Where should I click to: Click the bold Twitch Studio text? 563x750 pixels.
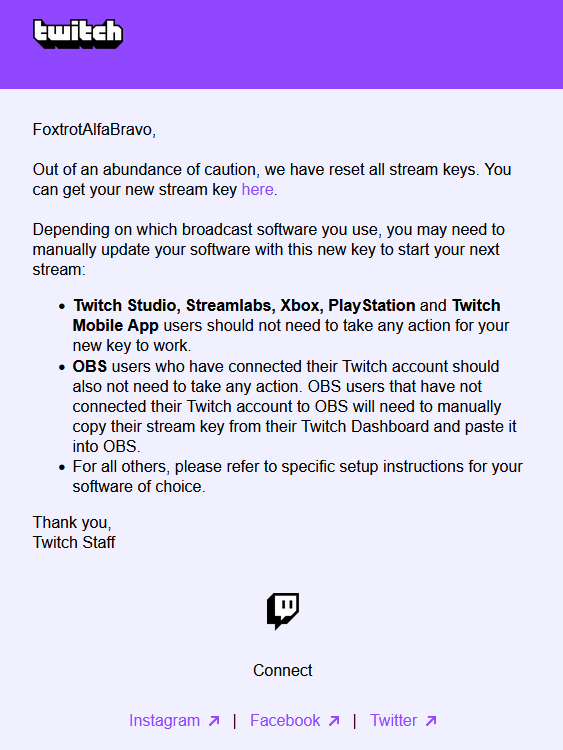(124, 305)
